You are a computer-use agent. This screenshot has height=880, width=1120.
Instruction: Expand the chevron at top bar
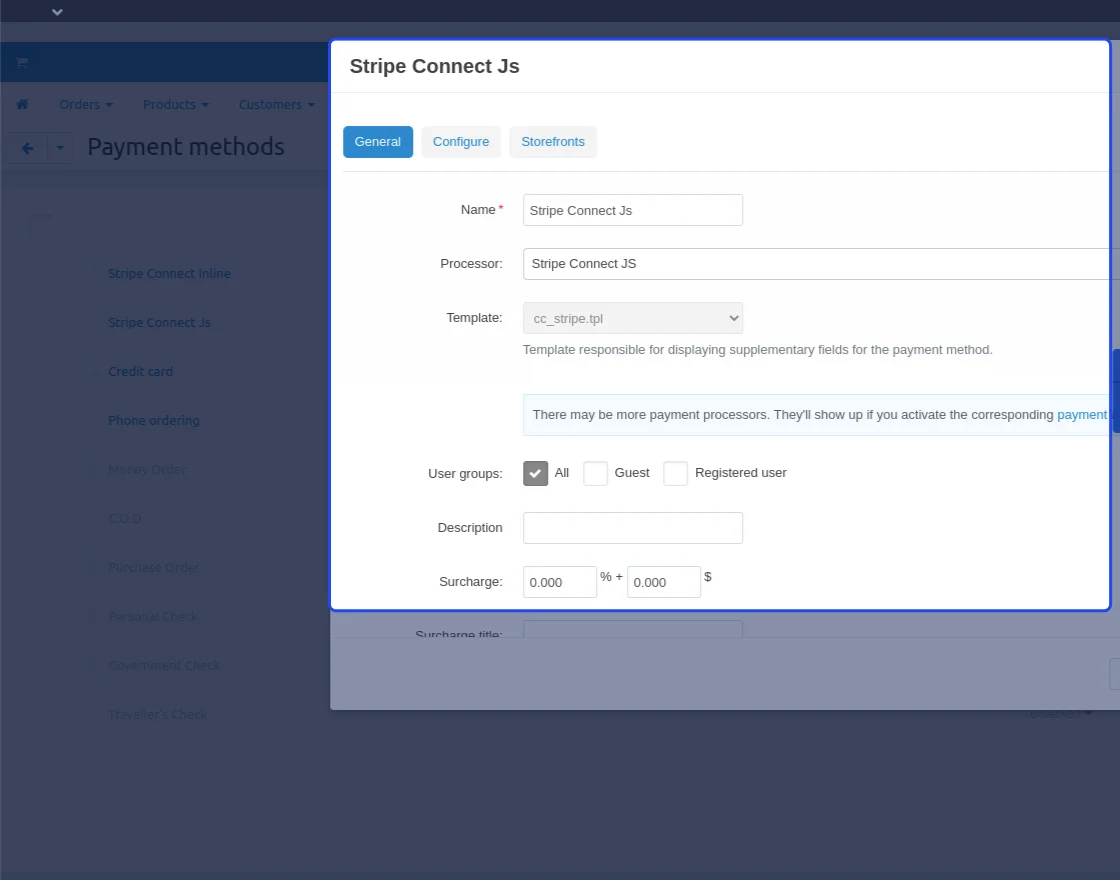(x=57, y=11)
